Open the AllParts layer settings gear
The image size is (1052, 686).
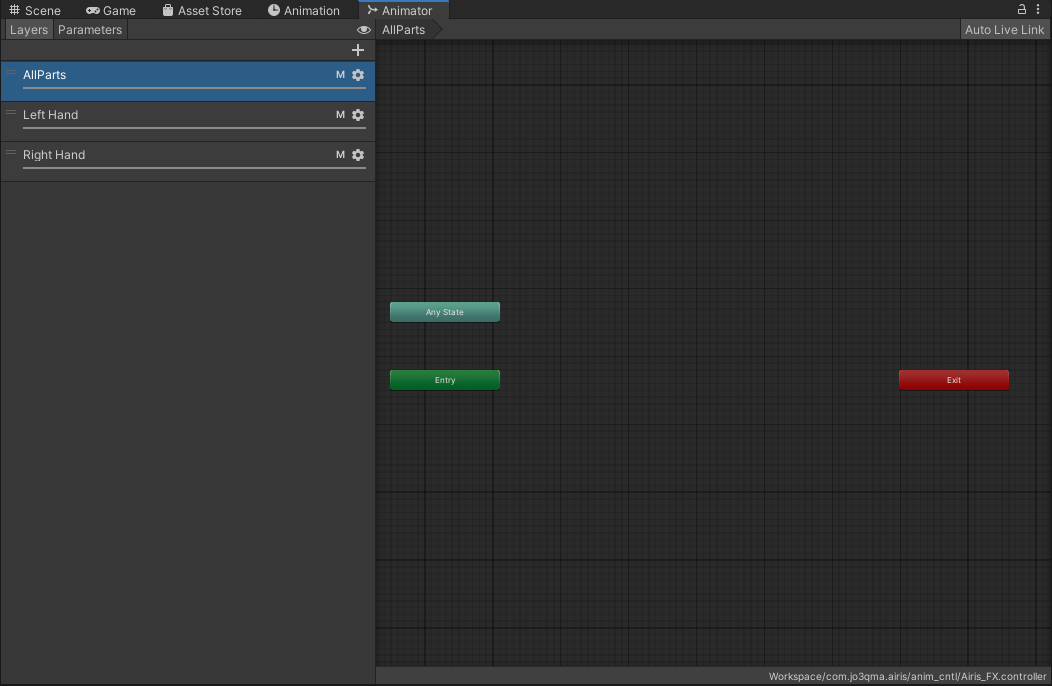(x=358, y=74)
